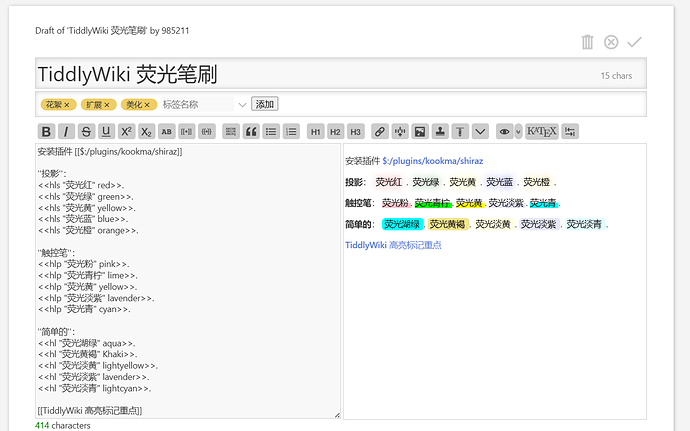This screenshot has height=431, width=690.
Task: Confirm changes with the checkmark icon
Action: pos(635,42)
